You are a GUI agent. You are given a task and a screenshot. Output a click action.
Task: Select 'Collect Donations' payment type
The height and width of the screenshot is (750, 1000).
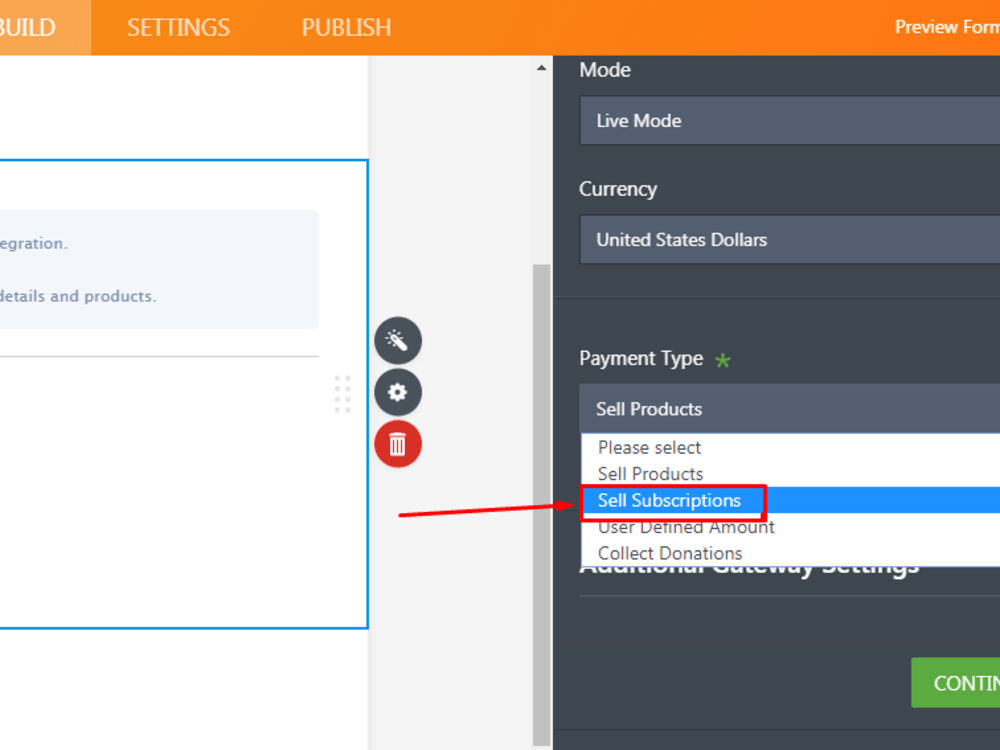791,553
